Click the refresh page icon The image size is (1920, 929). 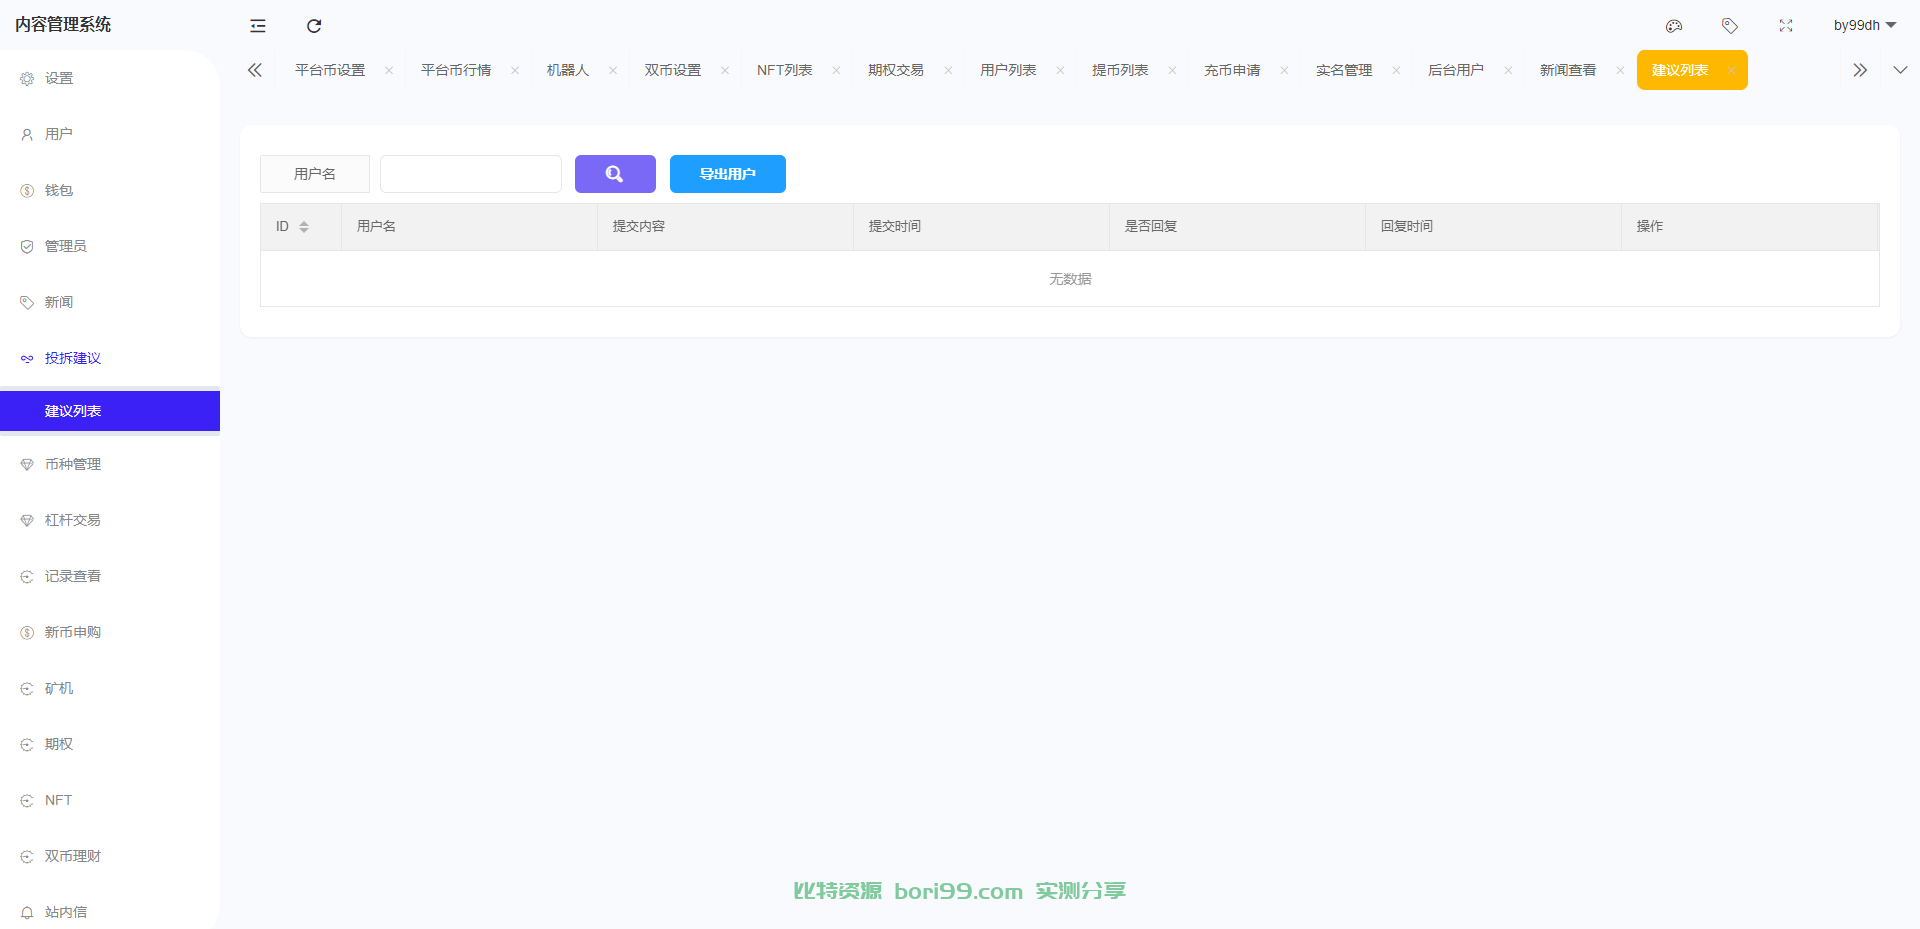[314, 26]
